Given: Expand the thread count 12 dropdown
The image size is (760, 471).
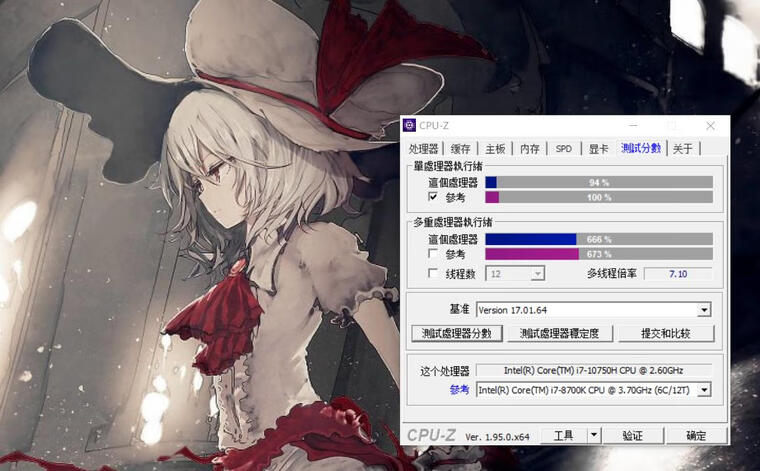Looking at the screenshot, I should point(537,274).
